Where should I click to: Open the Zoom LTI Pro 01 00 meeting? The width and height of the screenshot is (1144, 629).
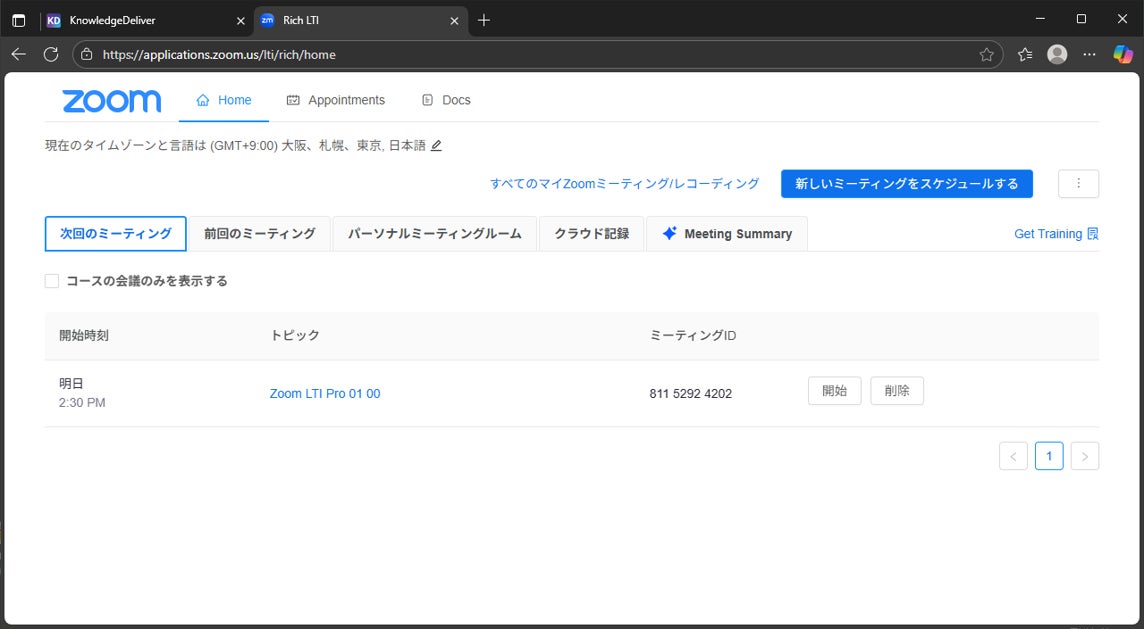[x=325, y=393]
